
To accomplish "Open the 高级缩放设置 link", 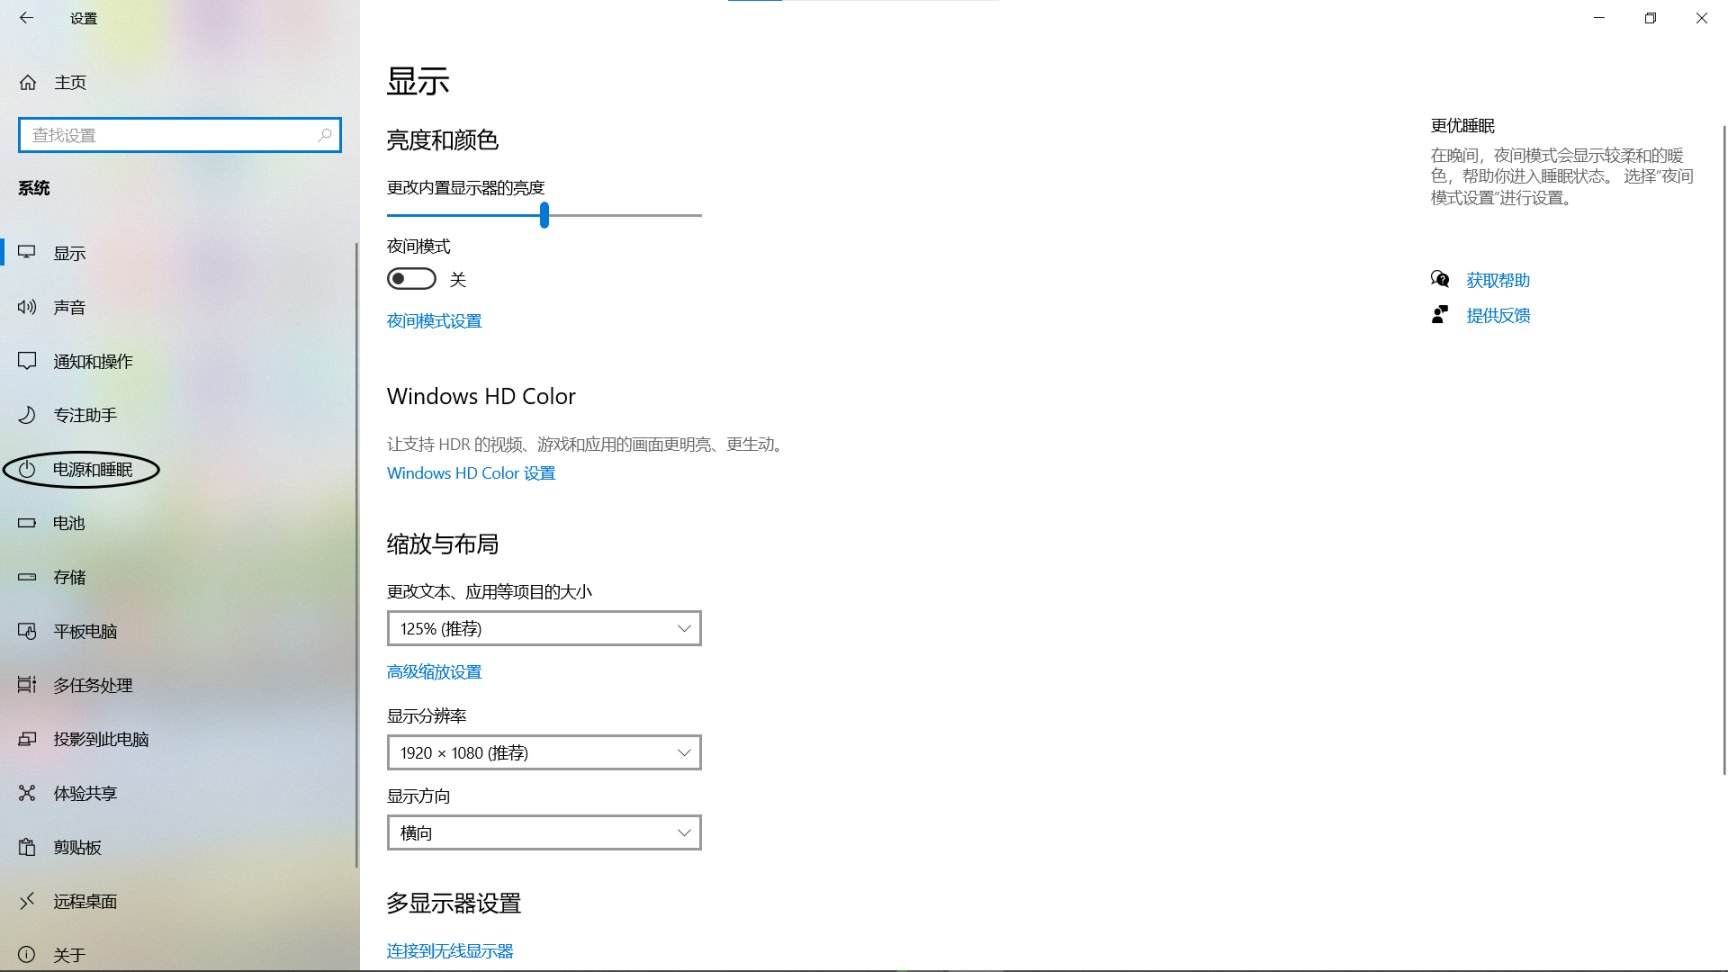I will pos(434,672).
